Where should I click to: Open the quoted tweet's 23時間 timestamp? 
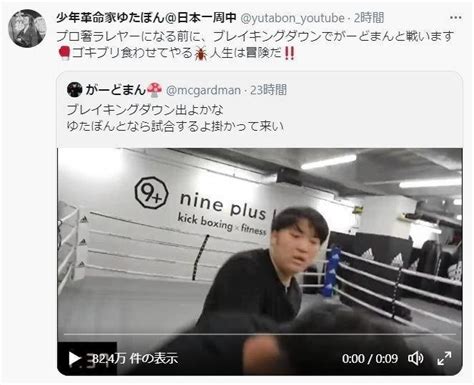coord(268,90)
